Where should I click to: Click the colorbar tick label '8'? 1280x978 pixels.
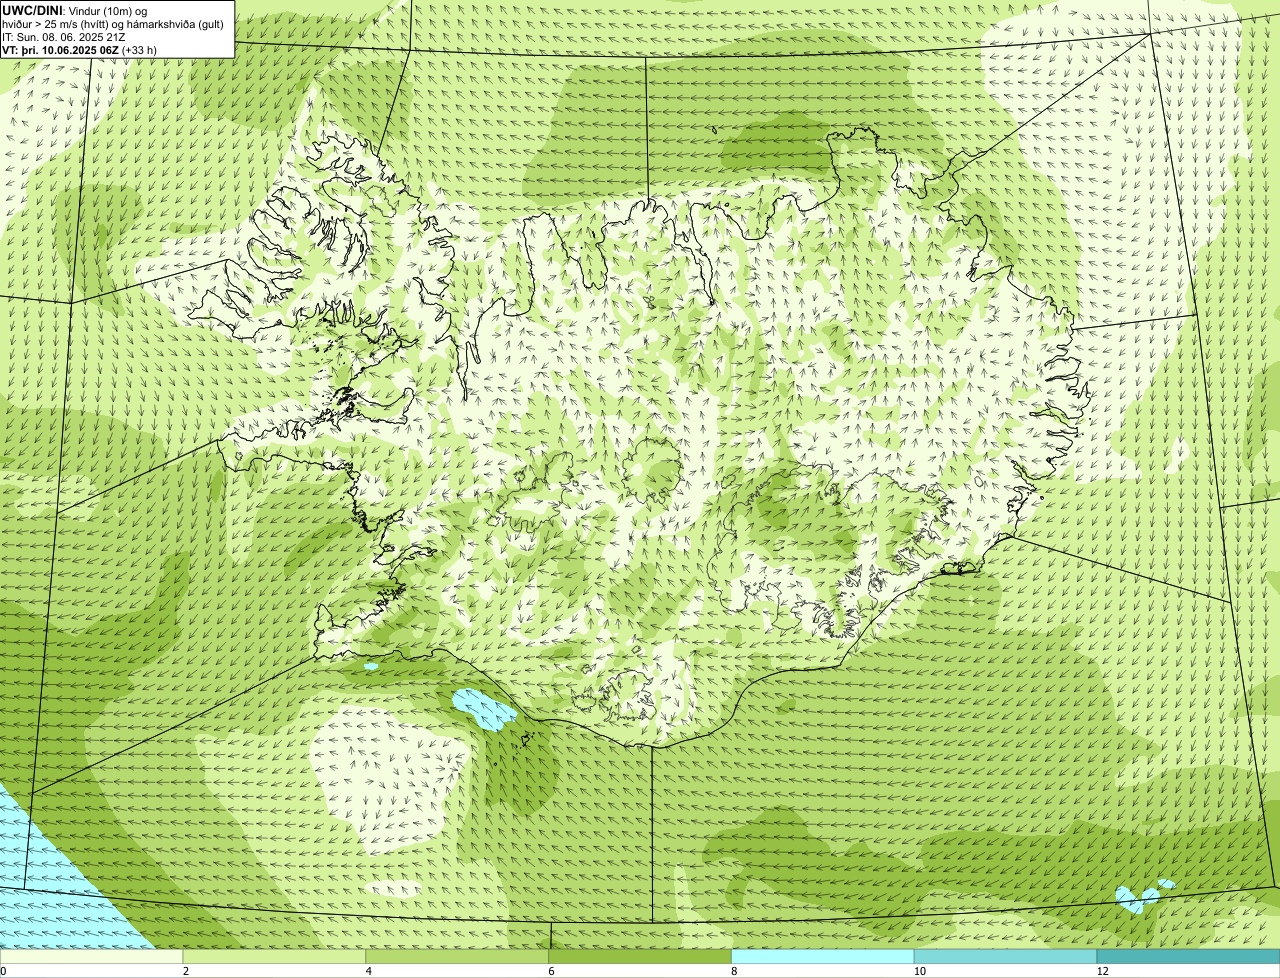click(x=734, y=971)
